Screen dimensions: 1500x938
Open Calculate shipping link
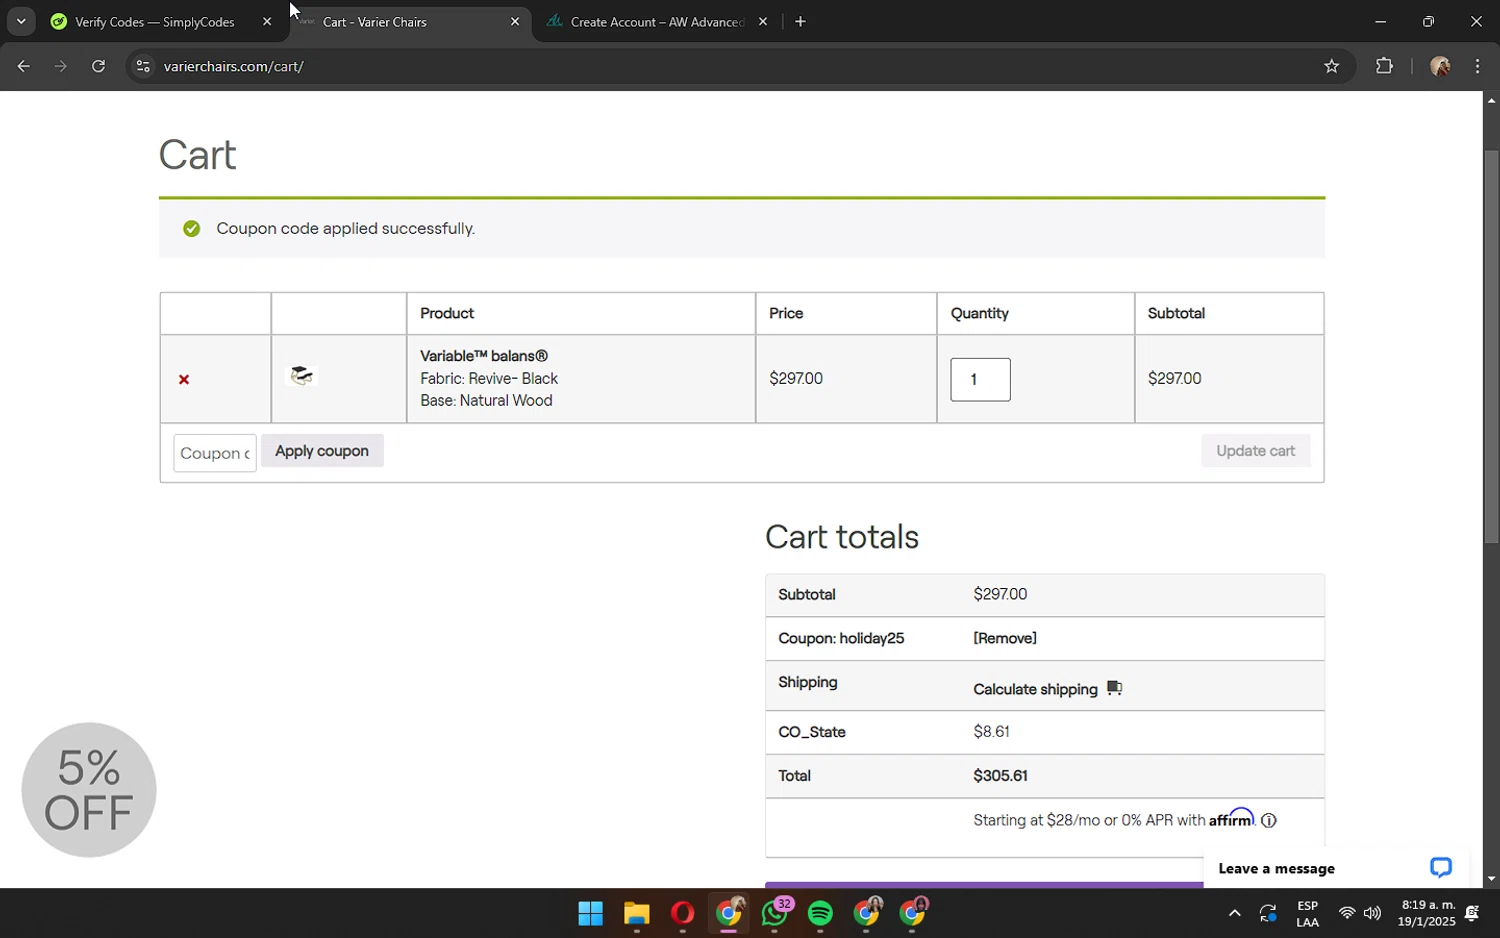[x=1035, y=689]
